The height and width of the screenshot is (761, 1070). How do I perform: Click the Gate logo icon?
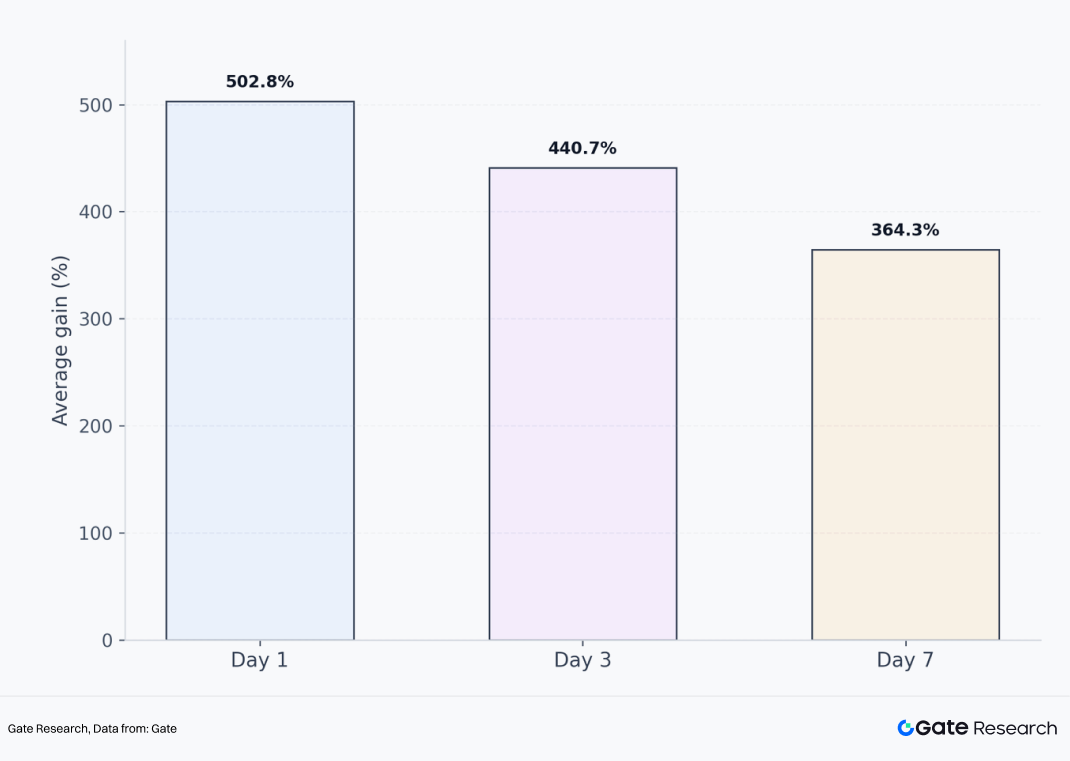point(906,728)
